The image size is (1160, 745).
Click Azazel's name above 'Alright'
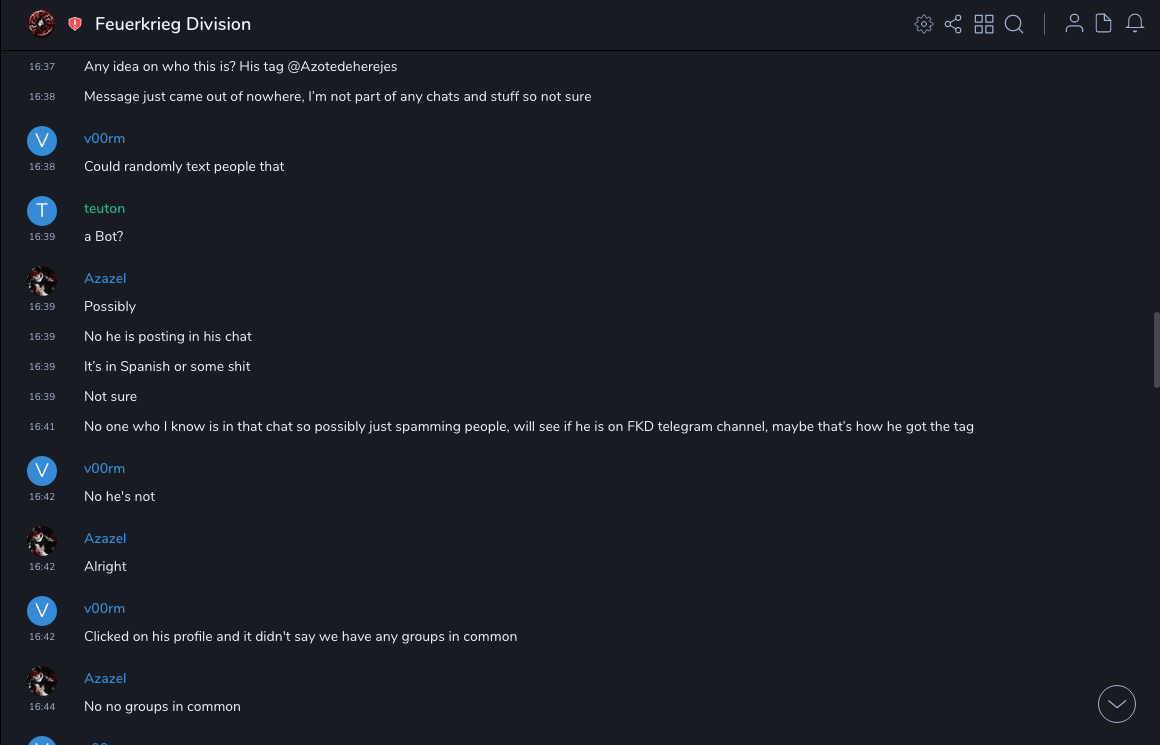tap(105, 538)
